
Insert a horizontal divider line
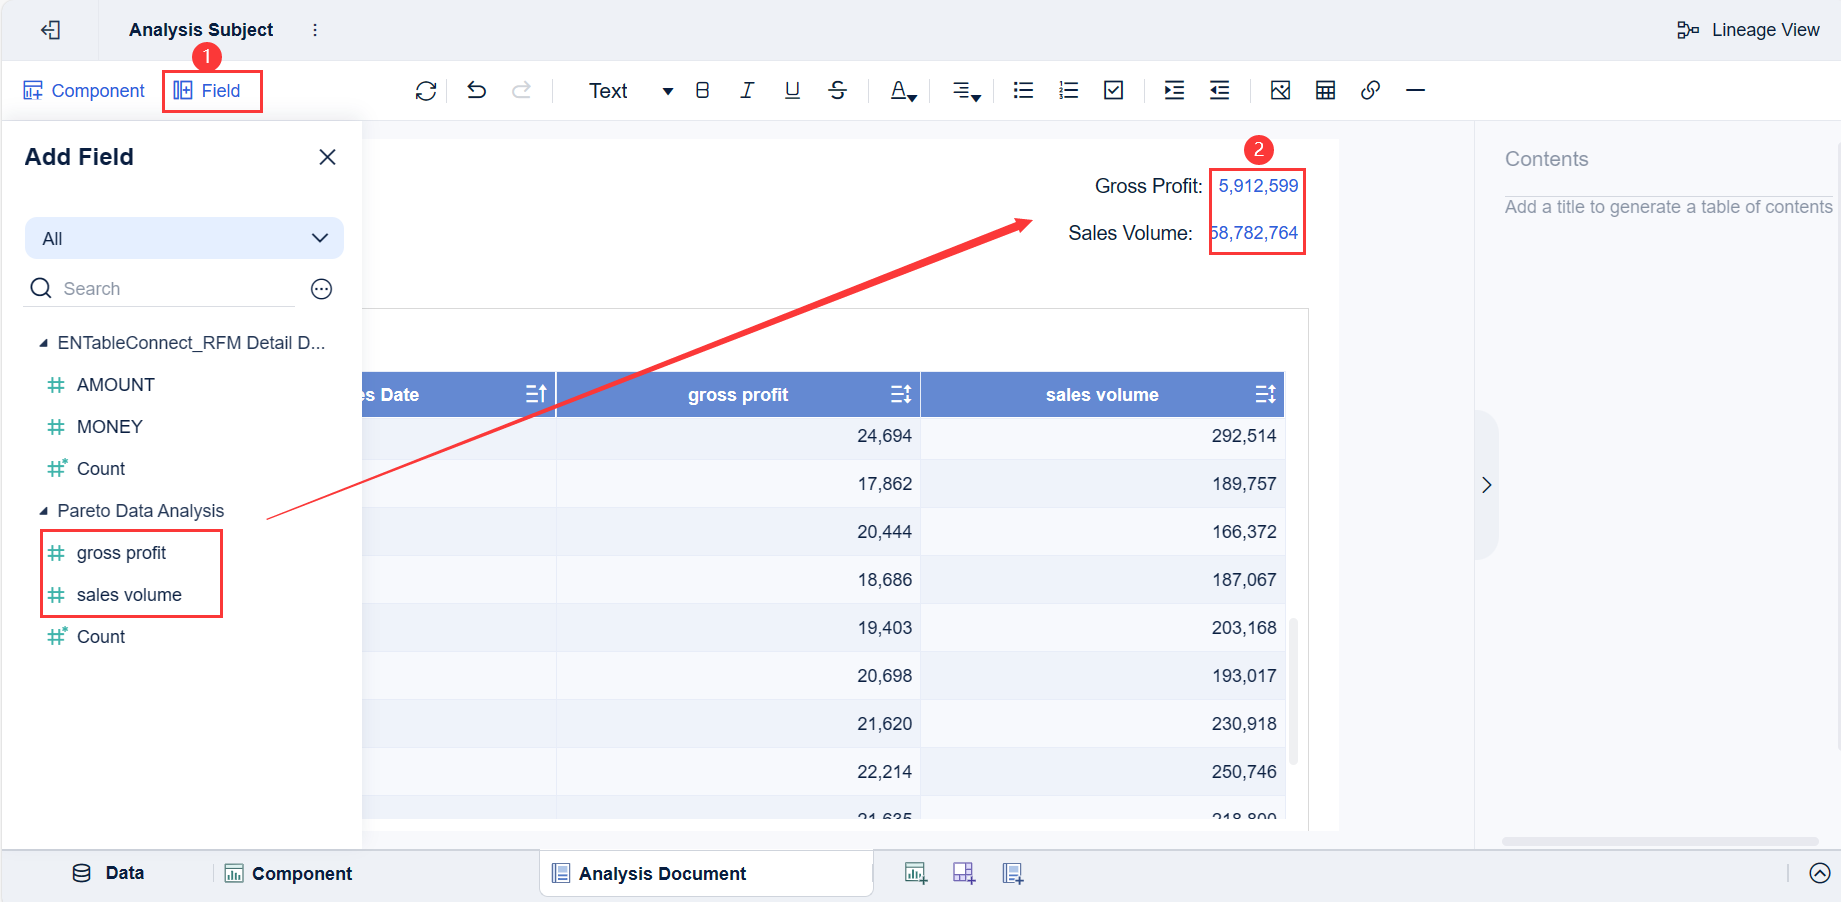pos(1415,90)
